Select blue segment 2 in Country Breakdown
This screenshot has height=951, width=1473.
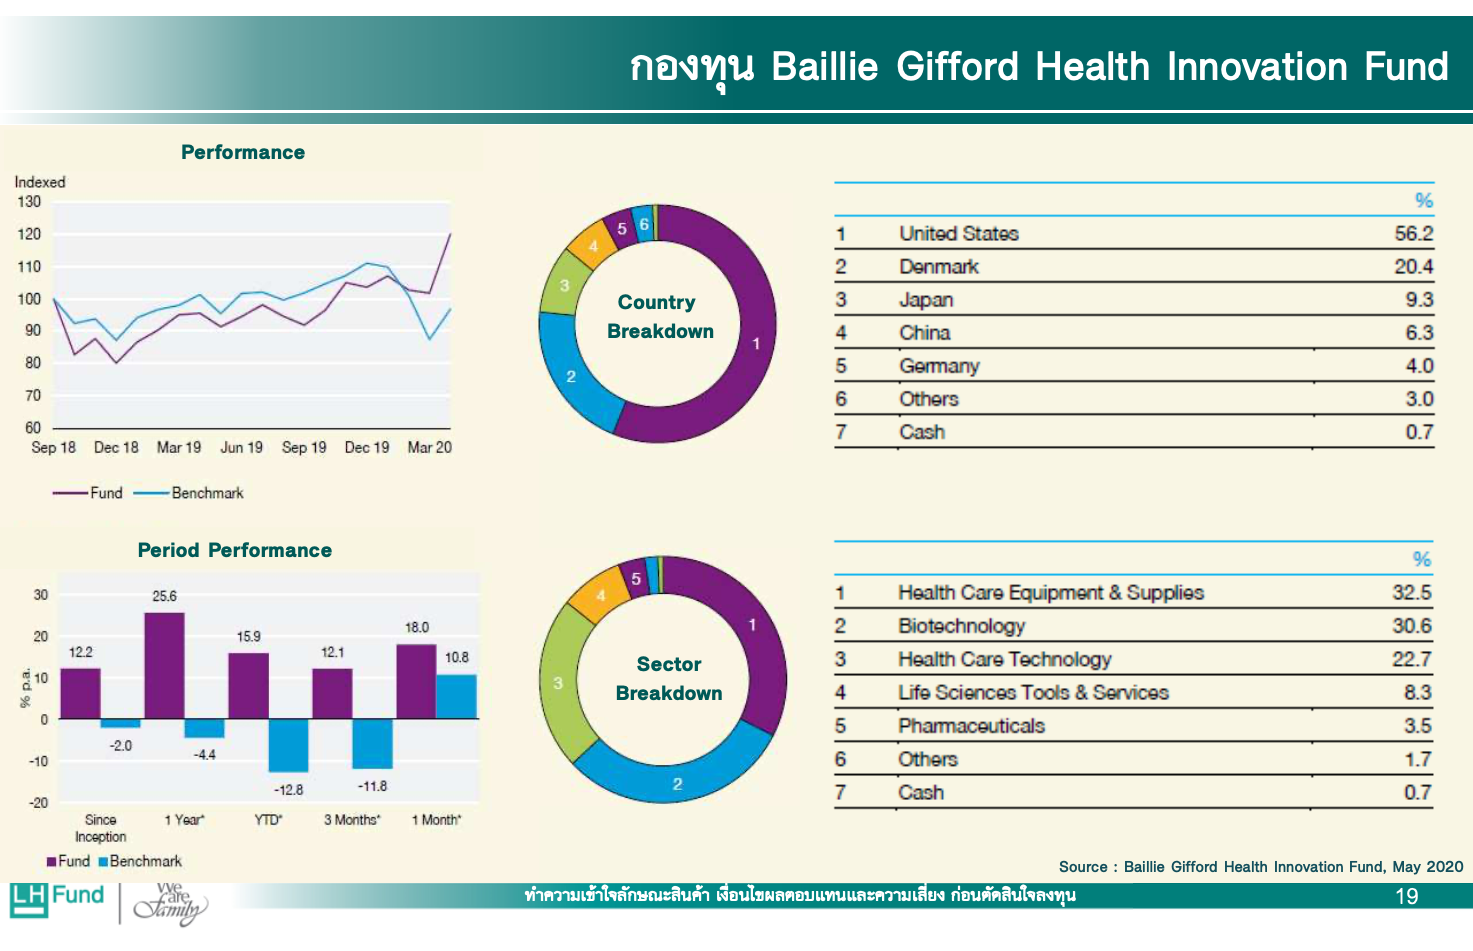(x=570, y=376)
